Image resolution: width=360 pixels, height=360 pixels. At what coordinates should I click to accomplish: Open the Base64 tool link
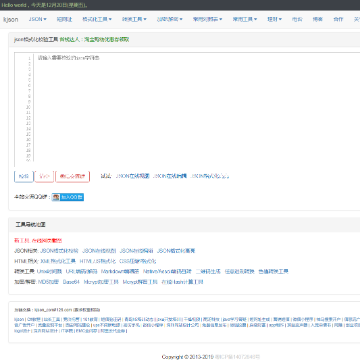pos(71,282)
